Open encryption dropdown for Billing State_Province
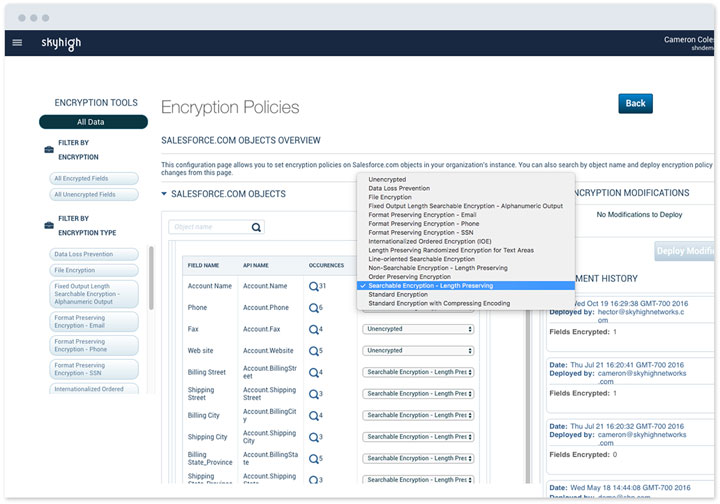Viewport: 720px width, 504px height. (x=418, y=459)
